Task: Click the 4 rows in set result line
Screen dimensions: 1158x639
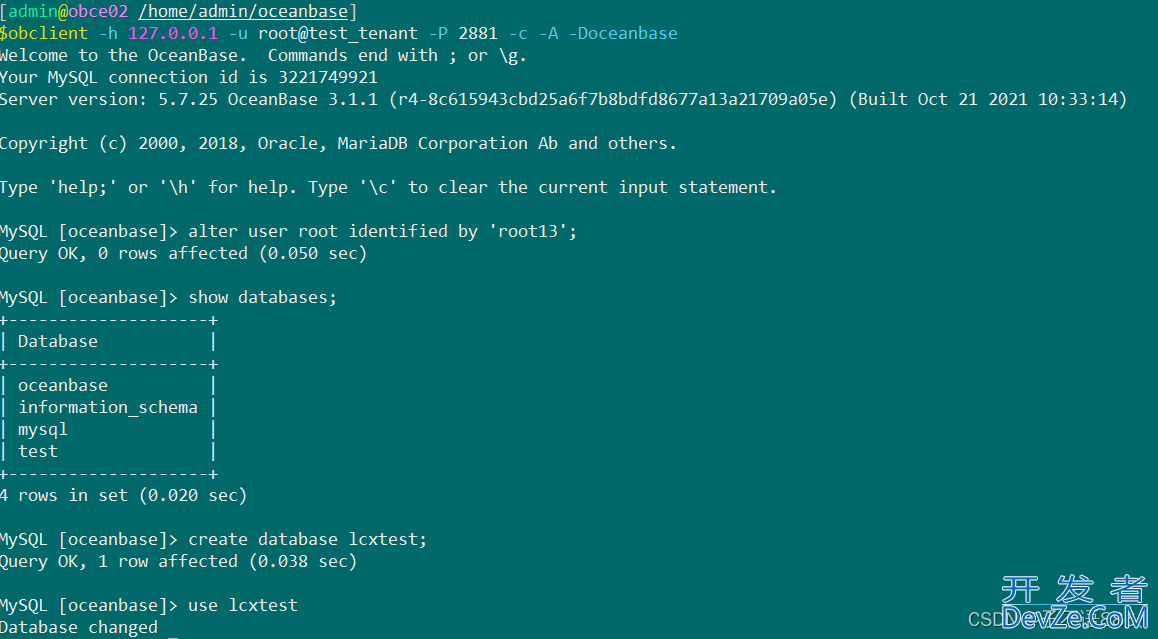Action: point(123,496)
